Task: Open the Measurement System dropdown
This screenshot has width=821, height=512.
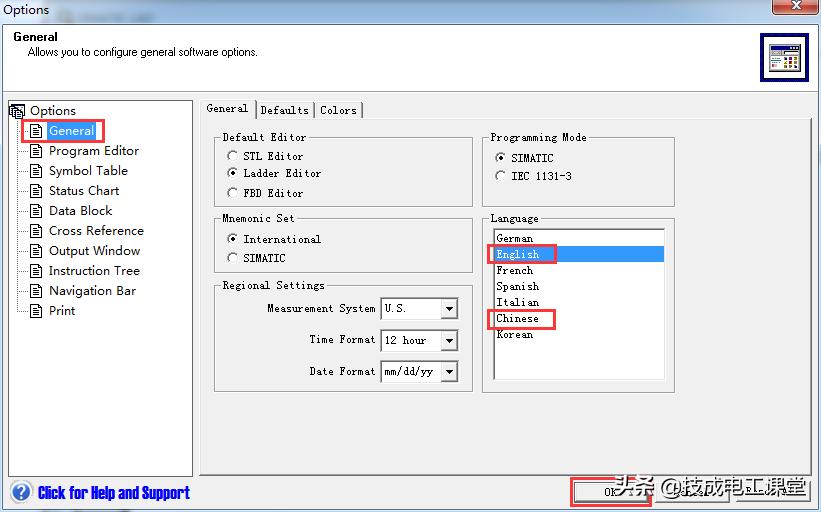Action: (x=449, y=308)
